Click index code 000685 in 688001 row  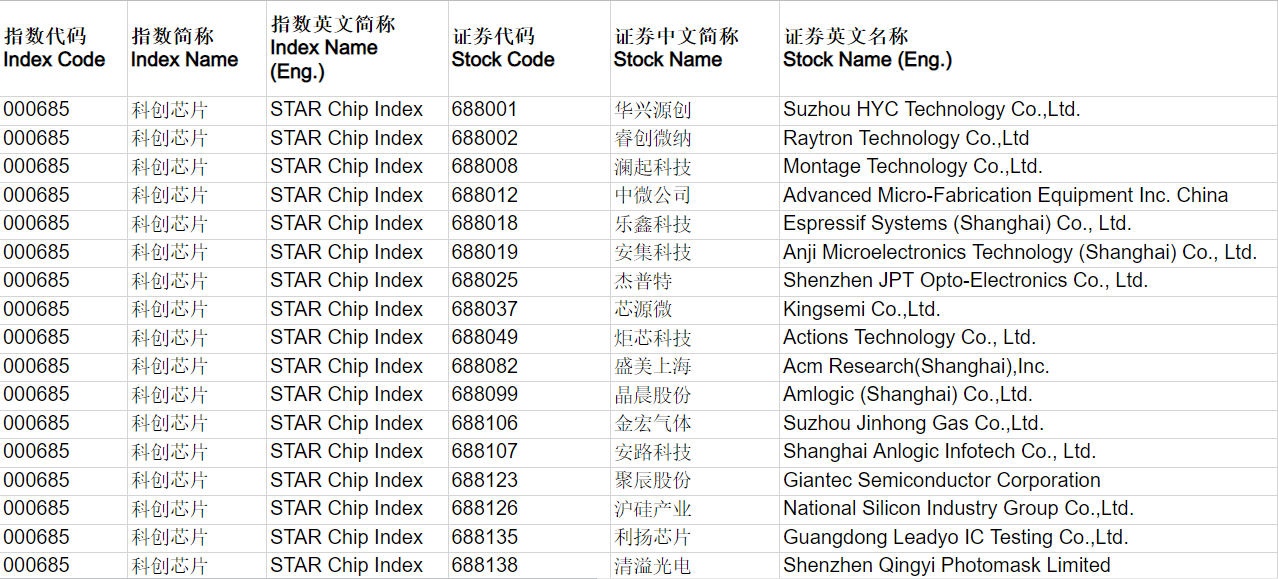pyautogui.click(x=37, y=110)
